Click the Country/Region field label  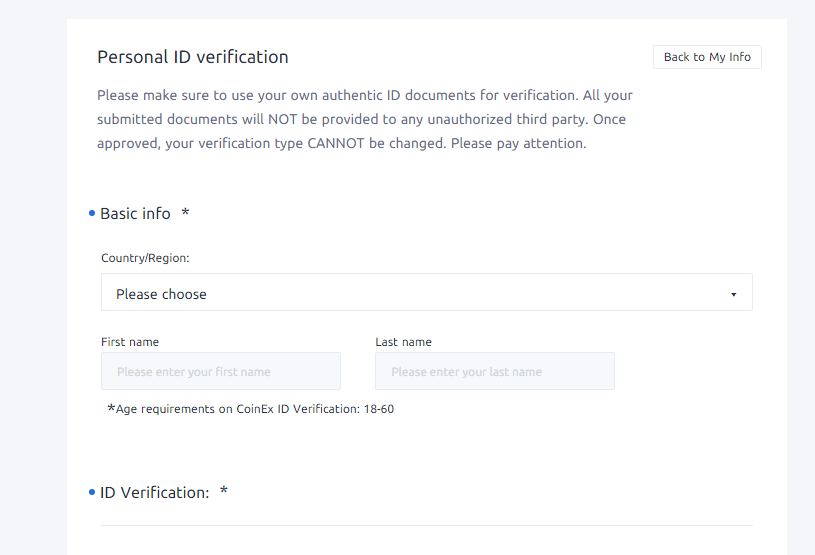pyautogui.click(x=145, y=258)
